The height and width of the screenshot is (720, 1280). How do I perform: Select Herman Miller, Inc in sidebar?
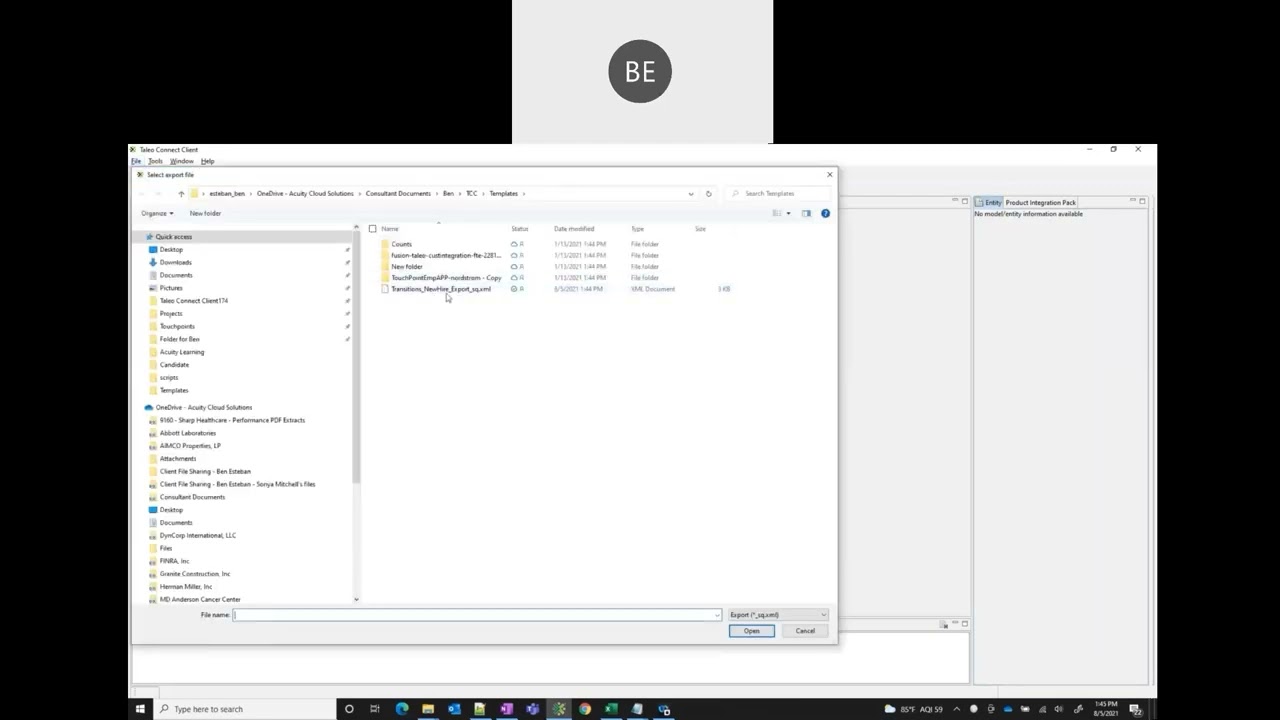[x=185, y=587]
